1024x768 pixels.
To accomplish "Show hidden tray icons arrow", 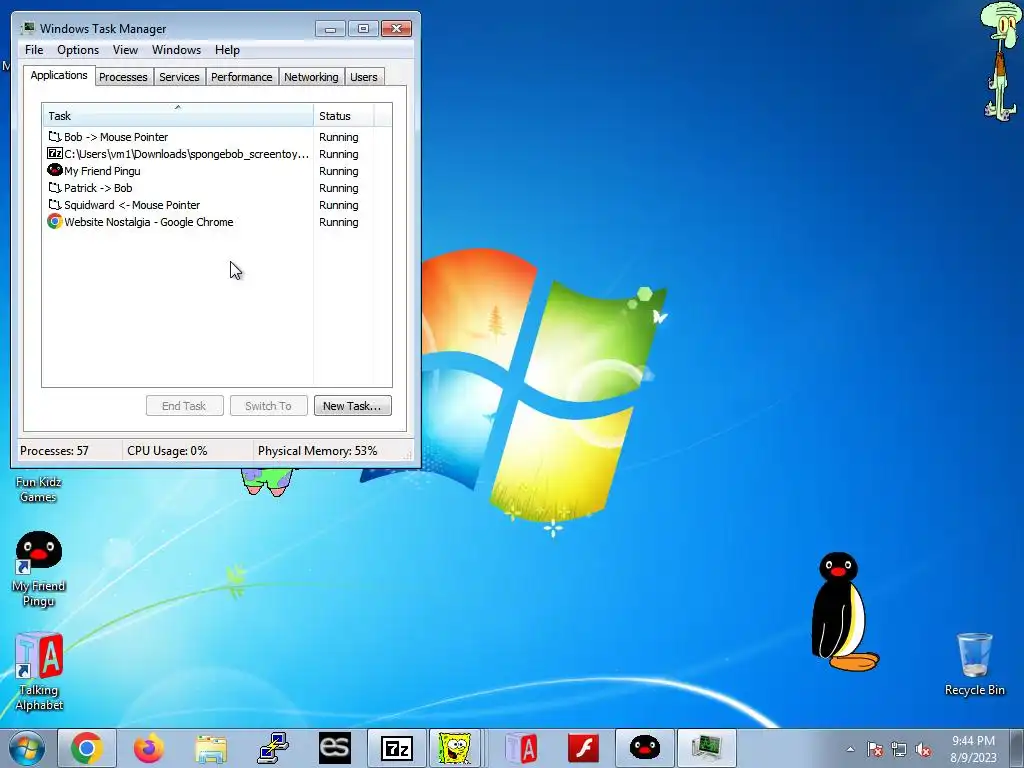I will (x=850, y=749).
